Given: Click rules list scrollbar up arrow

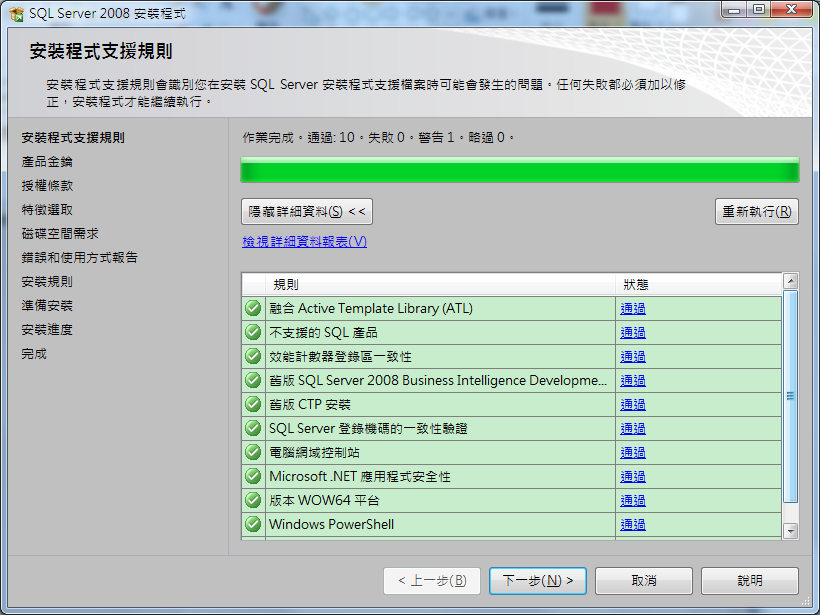Looking at the screenshot, I should click(791, 281).
